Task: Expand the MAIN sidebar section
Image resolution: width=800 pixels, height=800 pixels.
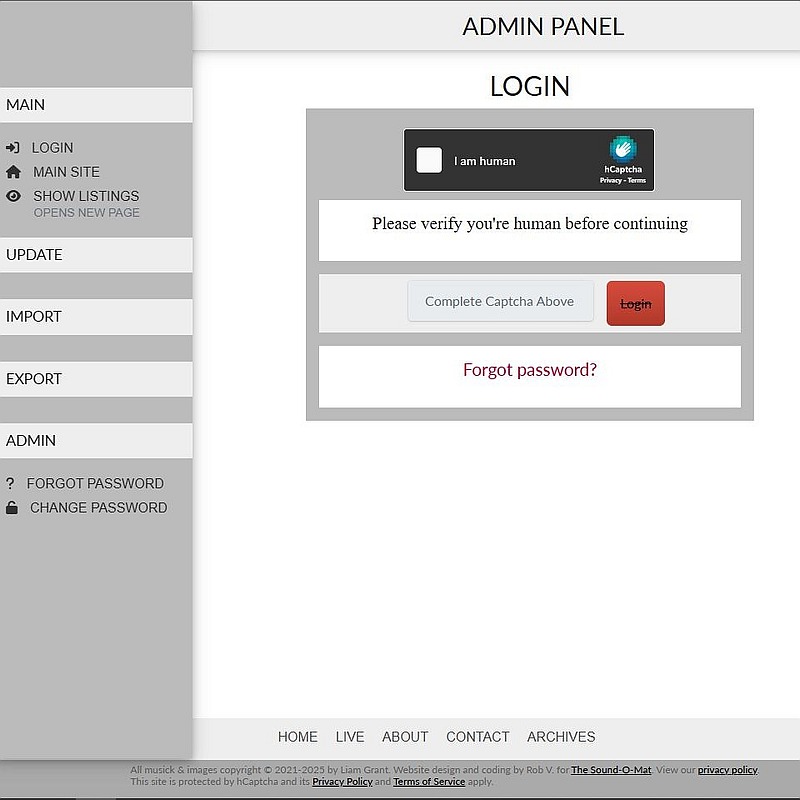Action: coord(96,105)
